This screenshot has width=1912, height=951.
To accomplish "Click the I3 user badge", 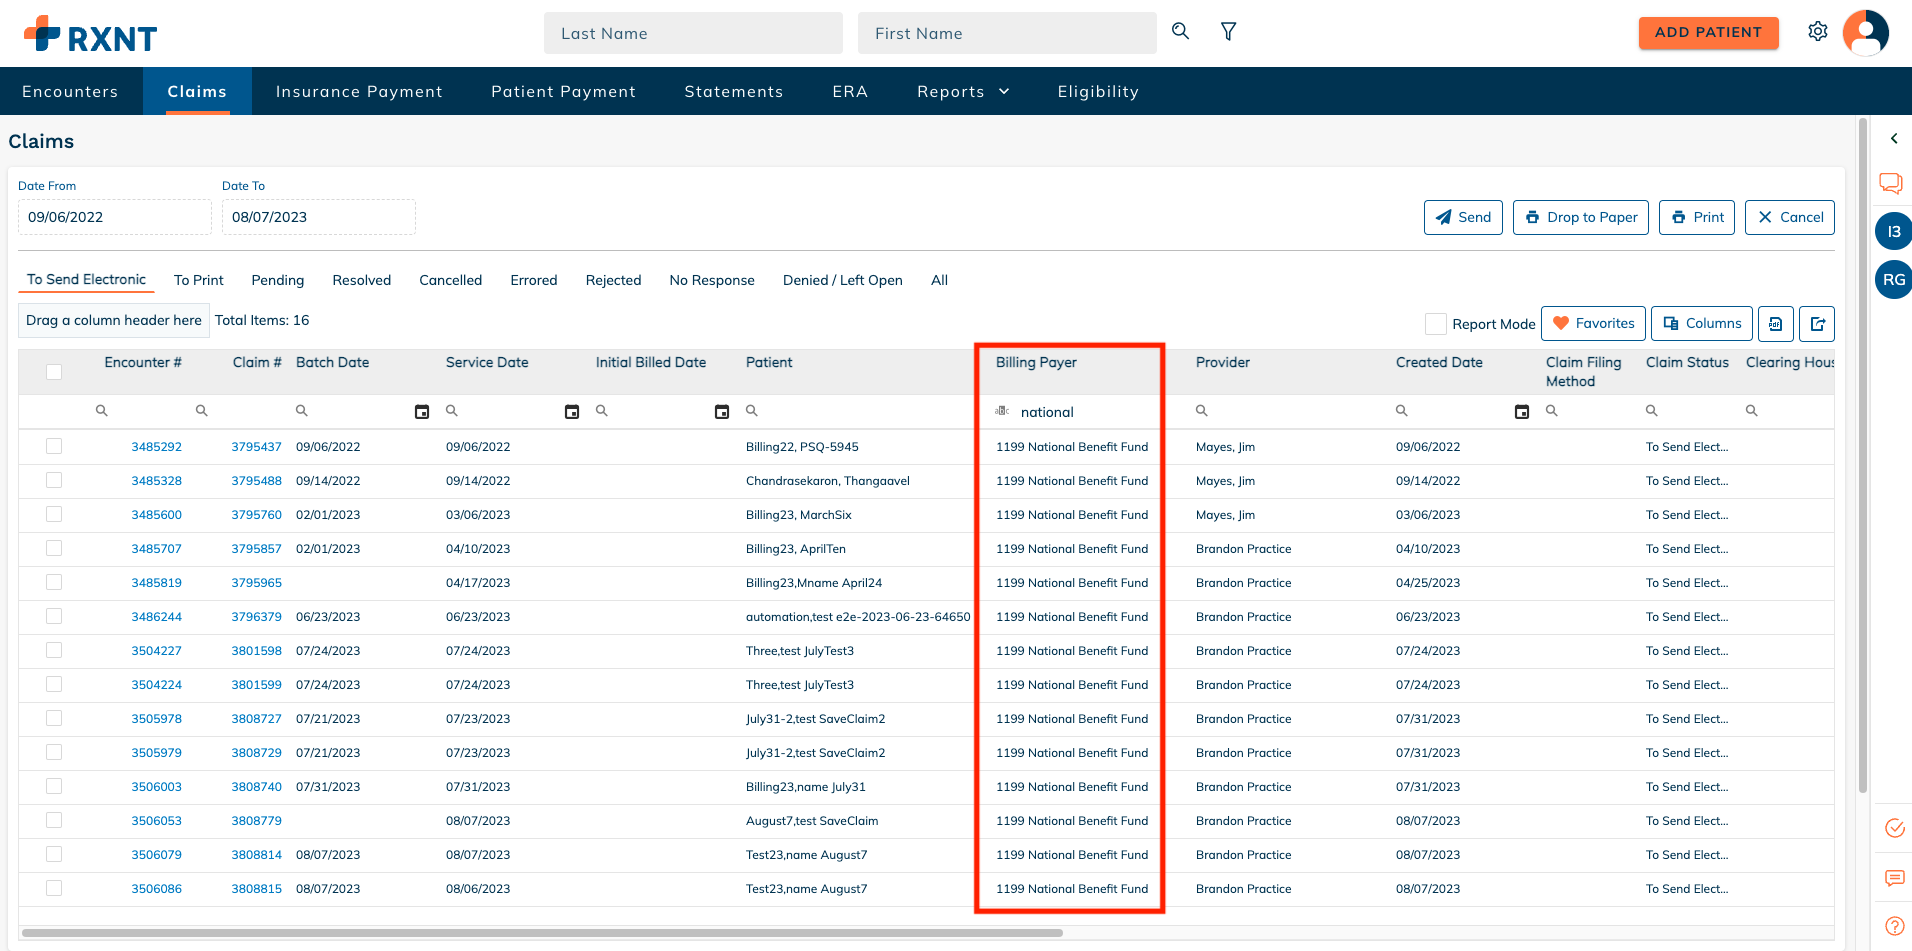I will pos(1894,231).
